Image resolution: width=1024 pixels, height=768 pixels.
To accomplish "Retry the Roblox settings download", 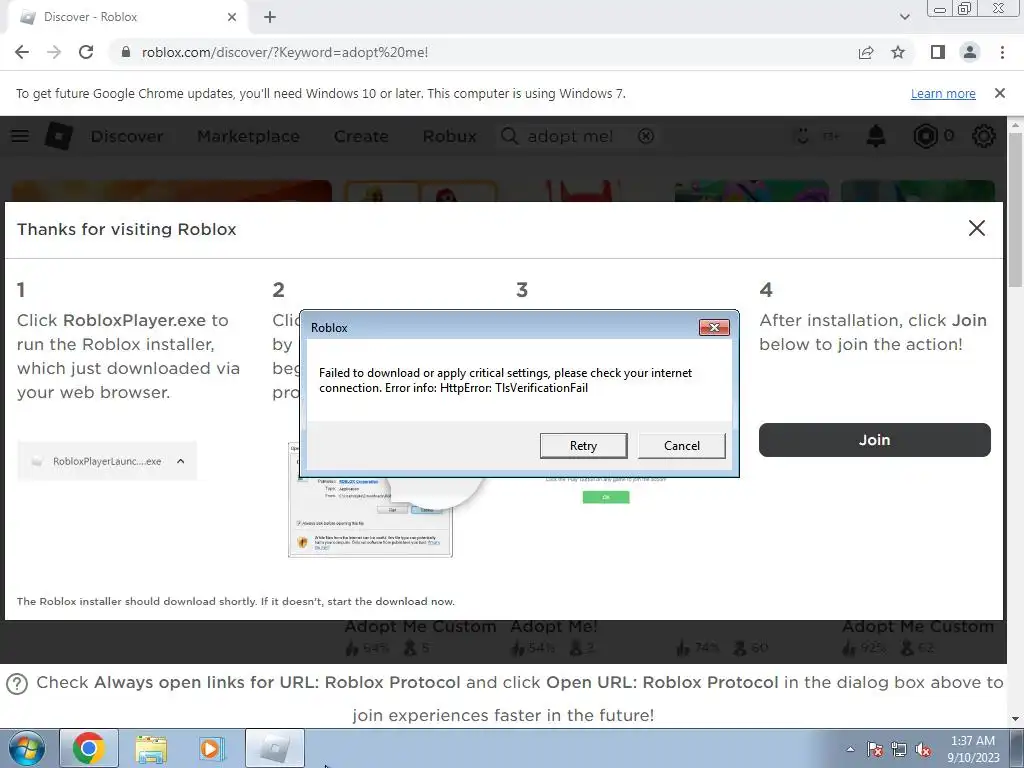I will [583, 445].
